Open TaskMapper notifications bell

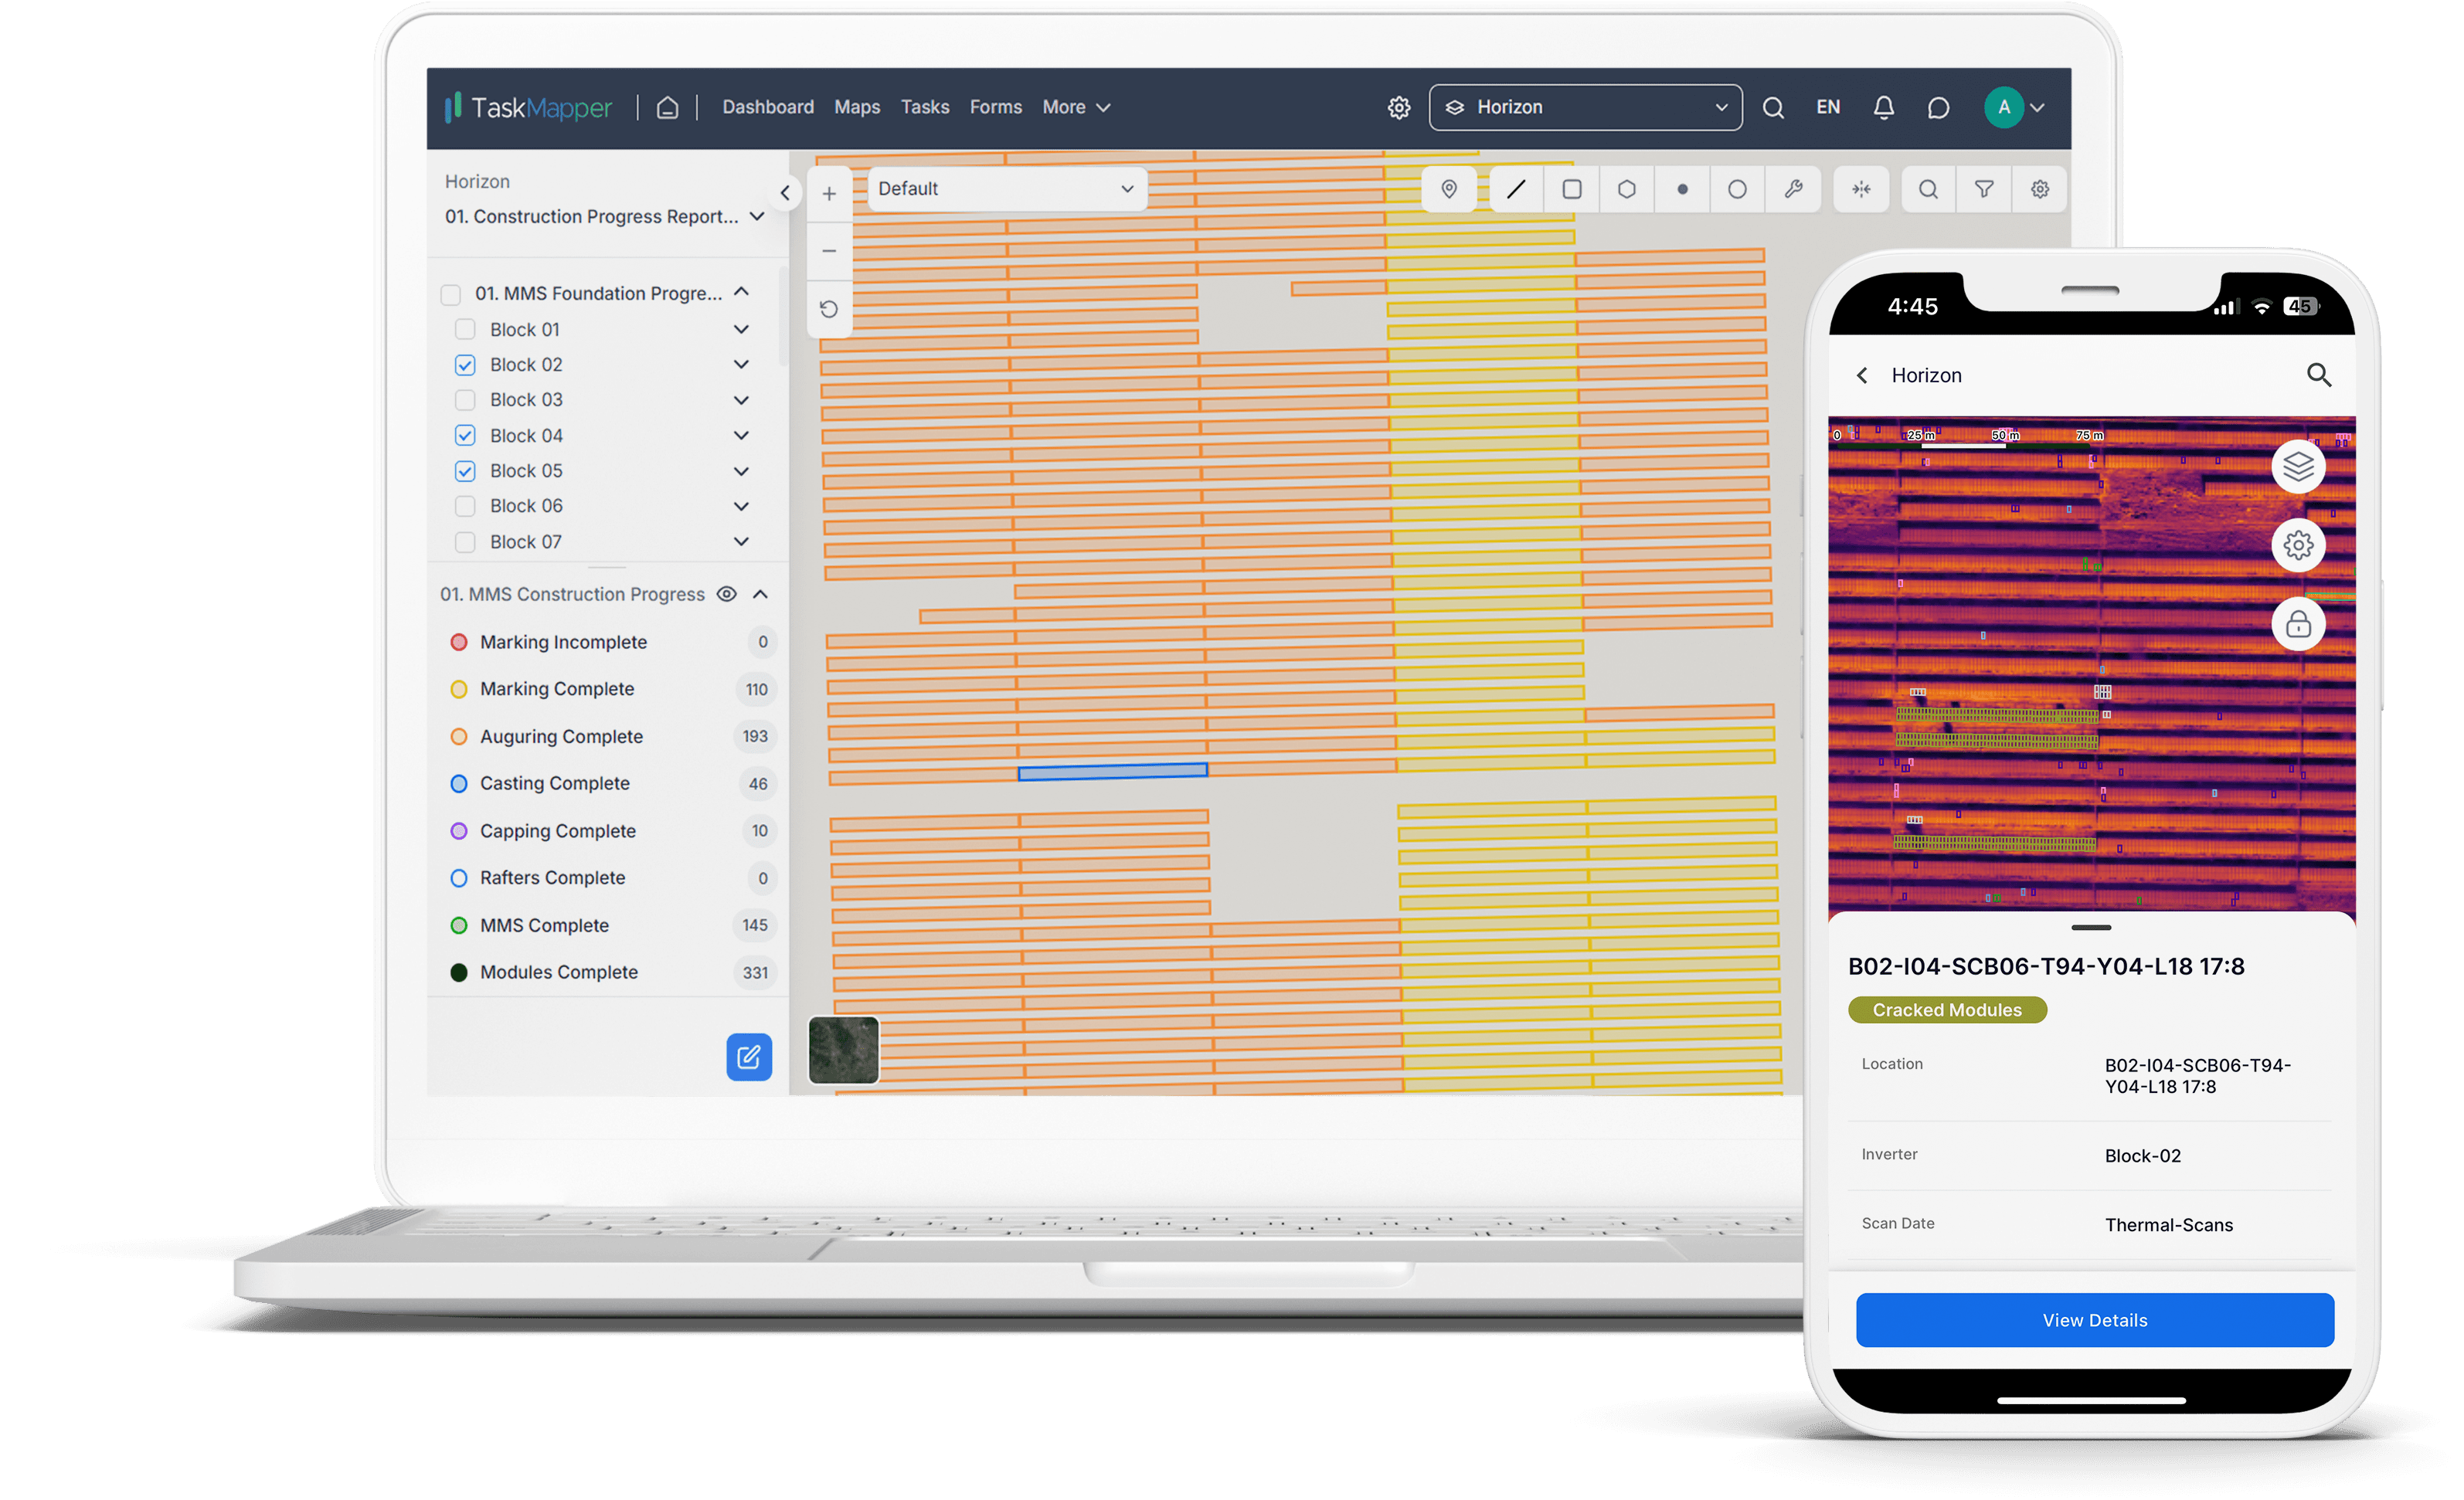pos(1884,107)
